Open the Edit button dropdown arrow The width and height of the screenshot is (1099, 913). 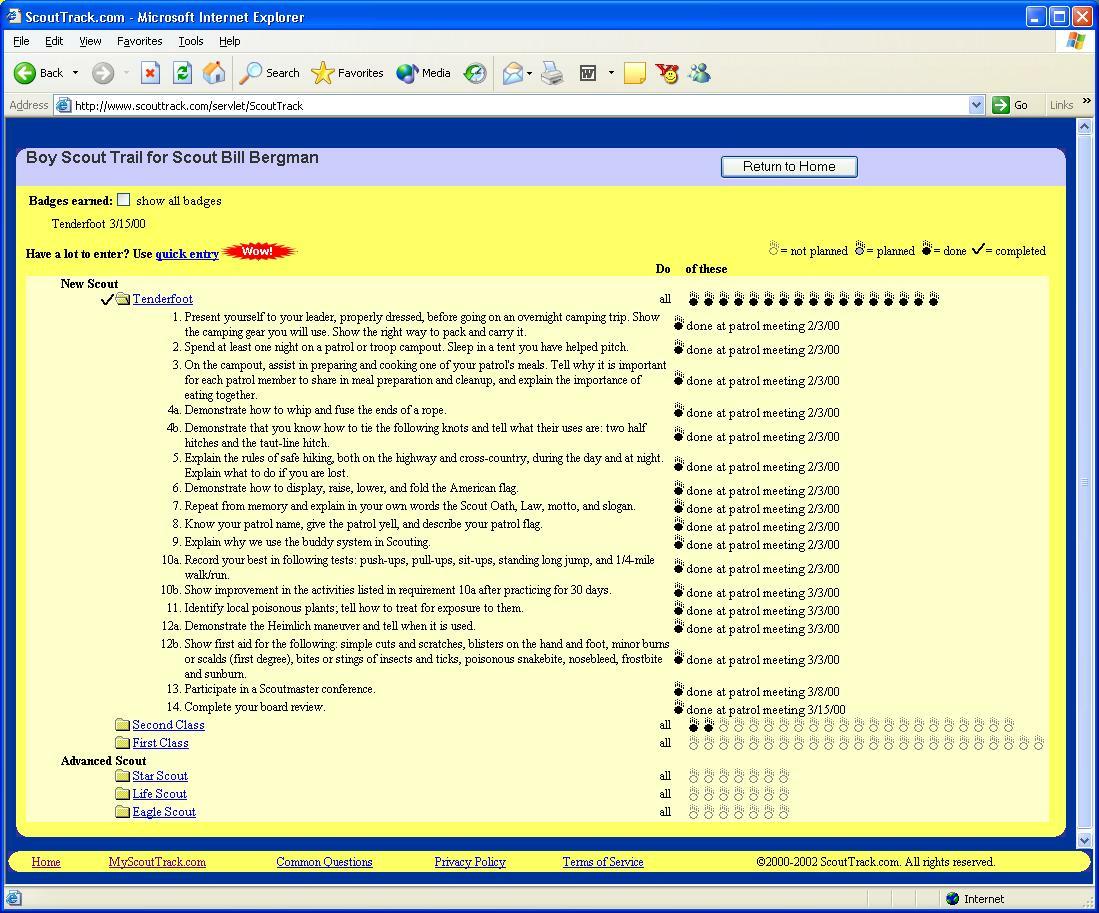coord(611,73)
